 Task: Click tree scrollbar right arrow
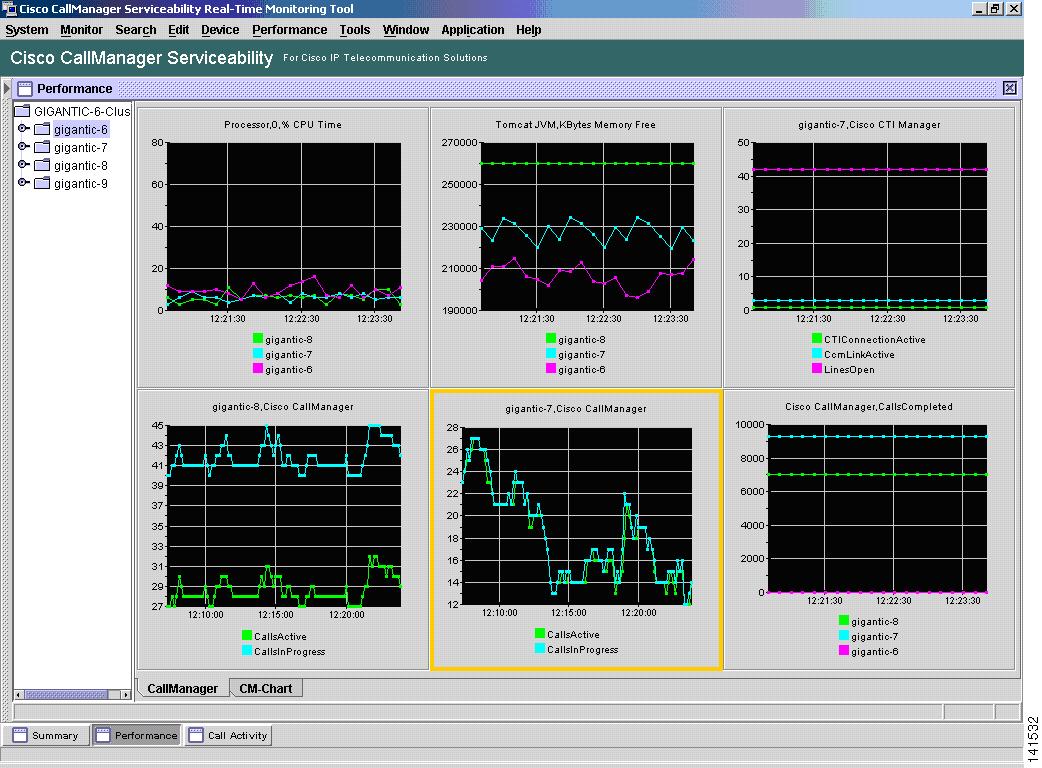pyautogui.click(x=126, y=694)
